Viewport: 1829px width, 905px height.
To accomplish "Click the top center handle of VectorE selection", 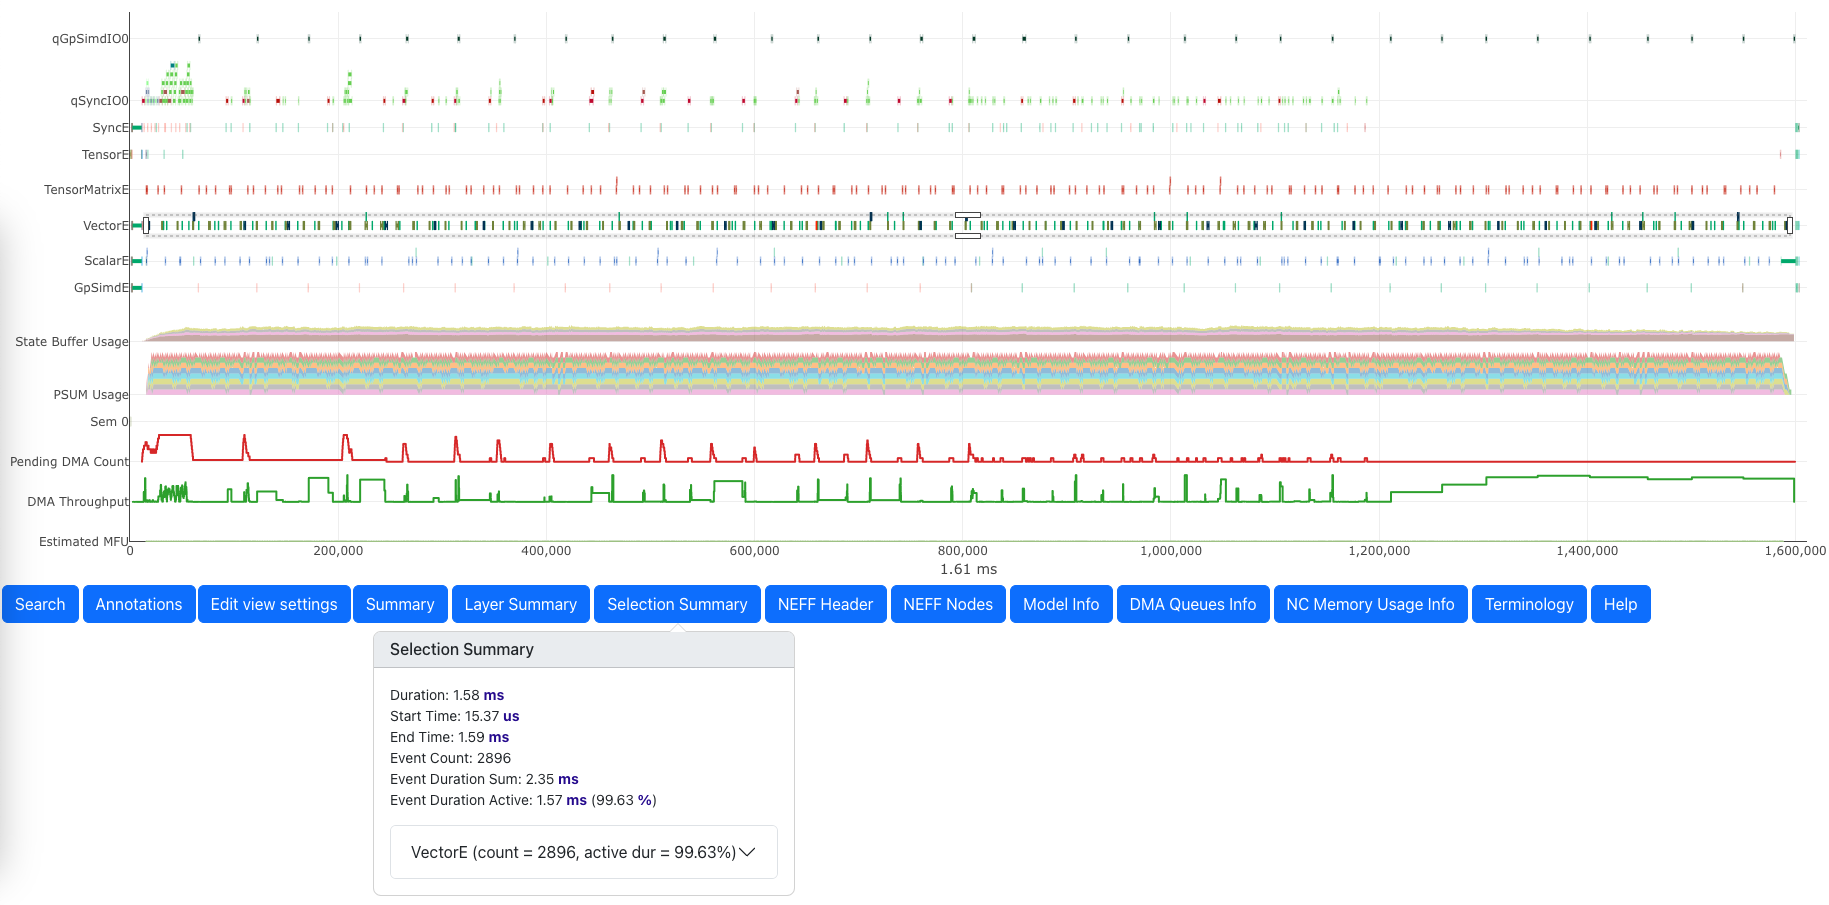I will [x=967, y=214].
